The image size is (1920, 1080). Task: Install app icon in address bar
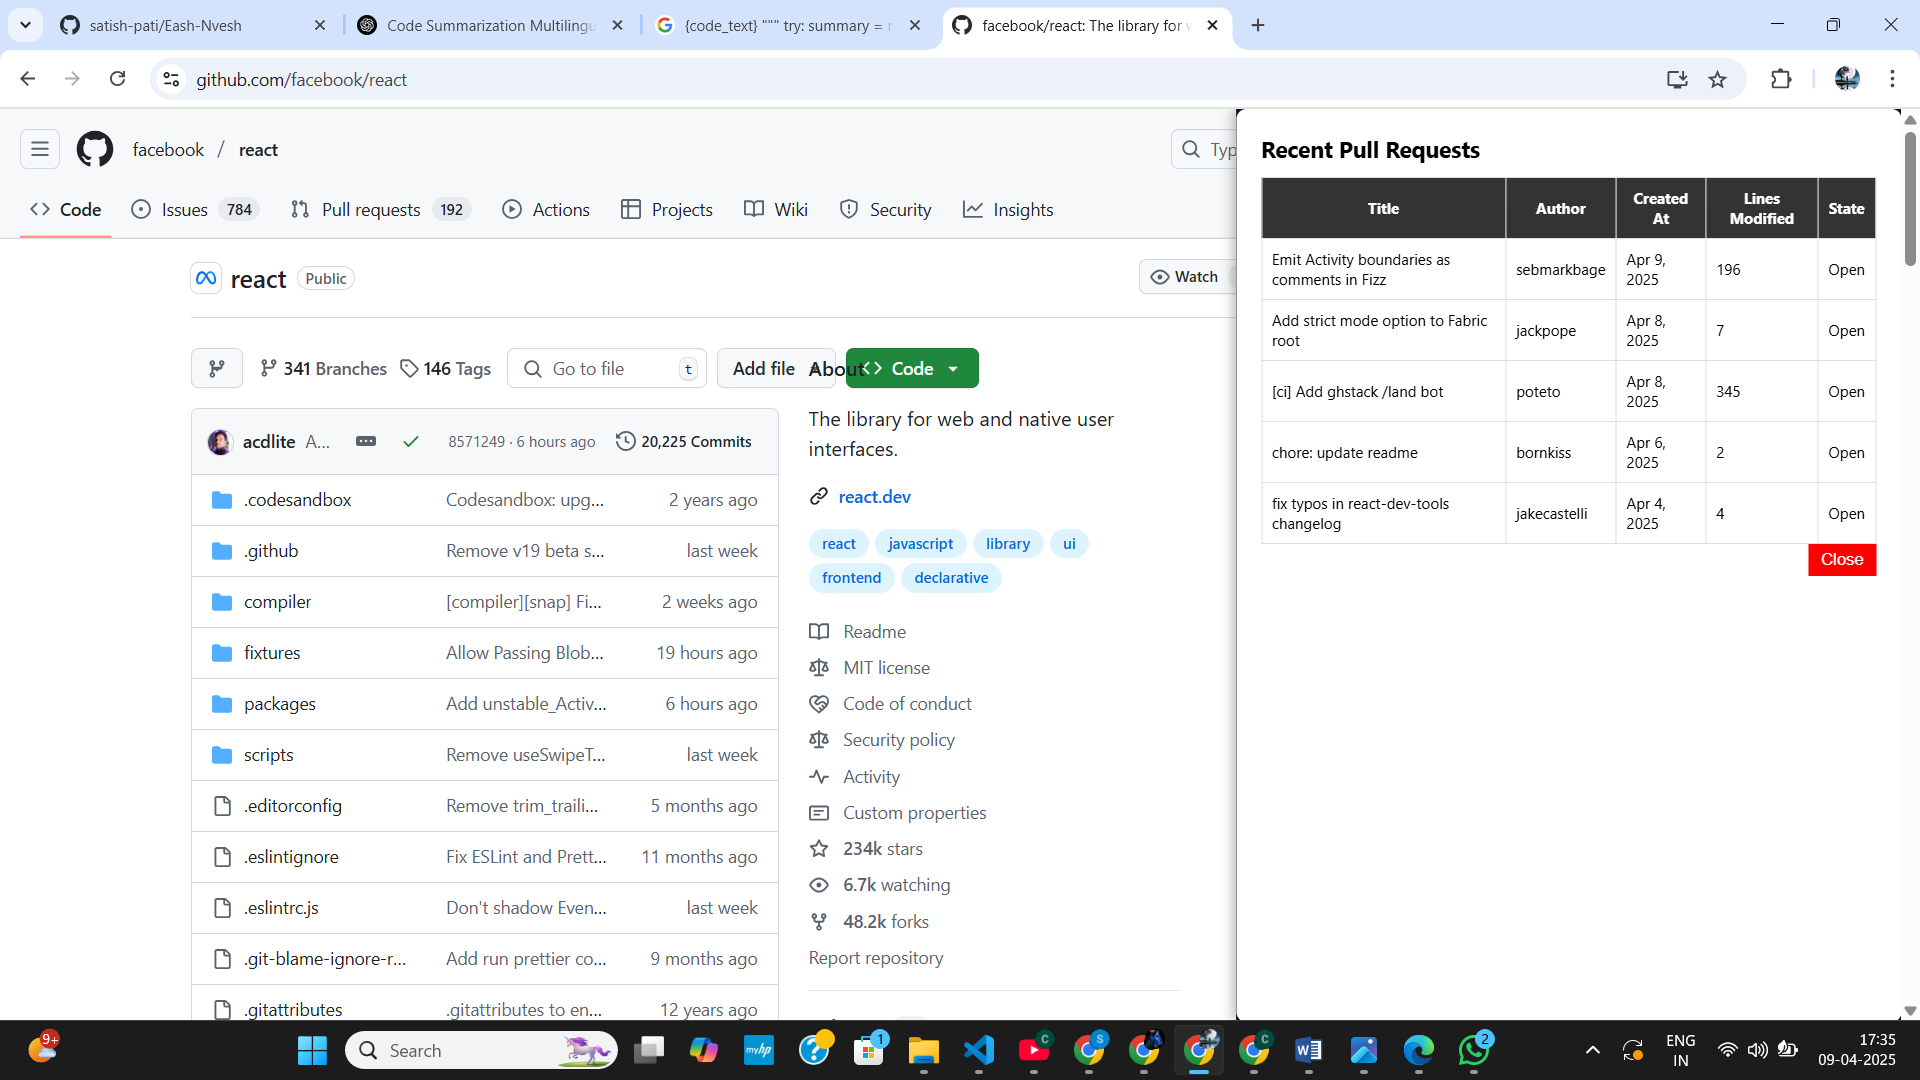click(1677, 79)
